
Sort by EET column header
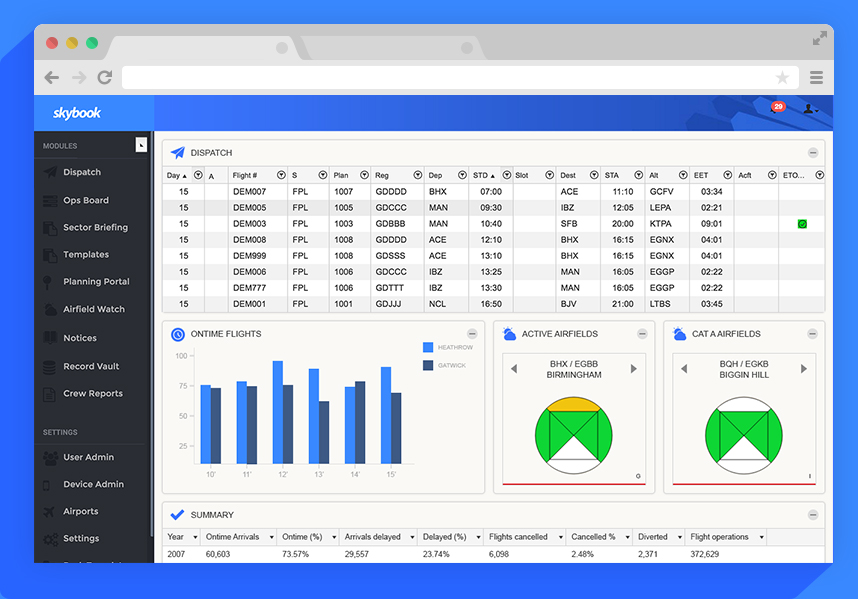(701, 176)
